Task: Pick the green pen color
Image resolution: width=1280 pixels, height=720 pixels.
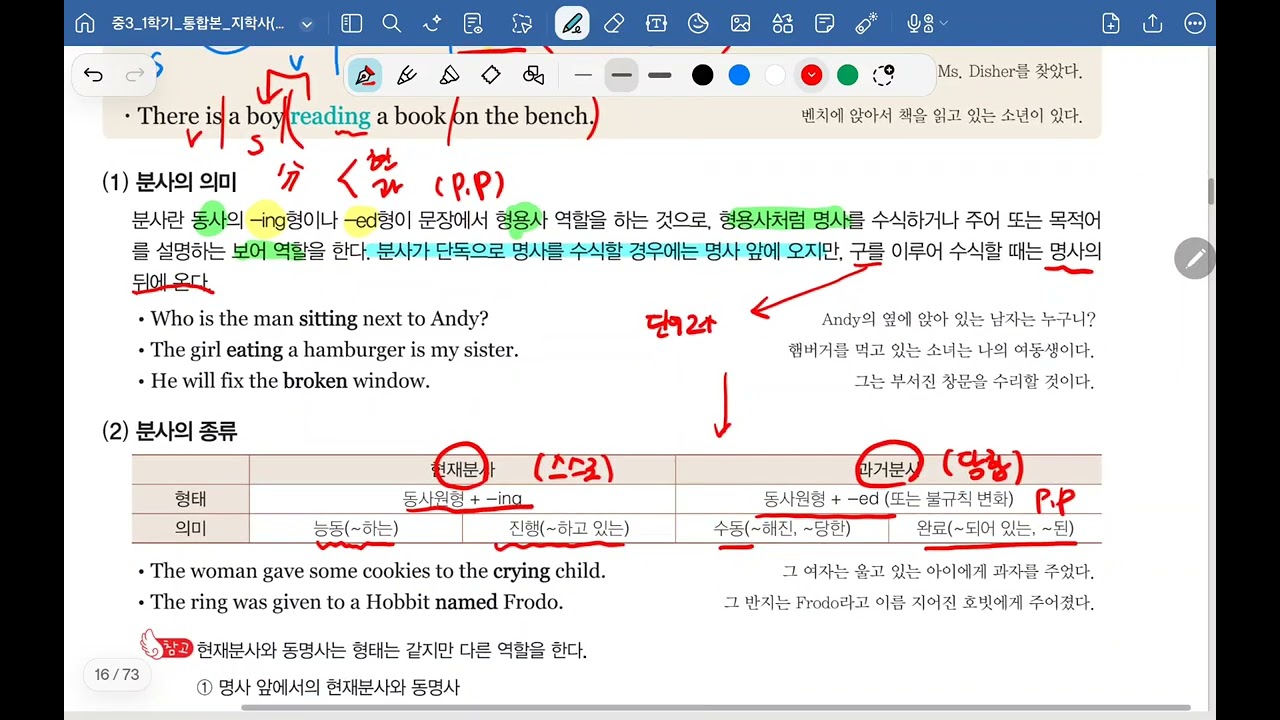Action: (x=847, y=75)
